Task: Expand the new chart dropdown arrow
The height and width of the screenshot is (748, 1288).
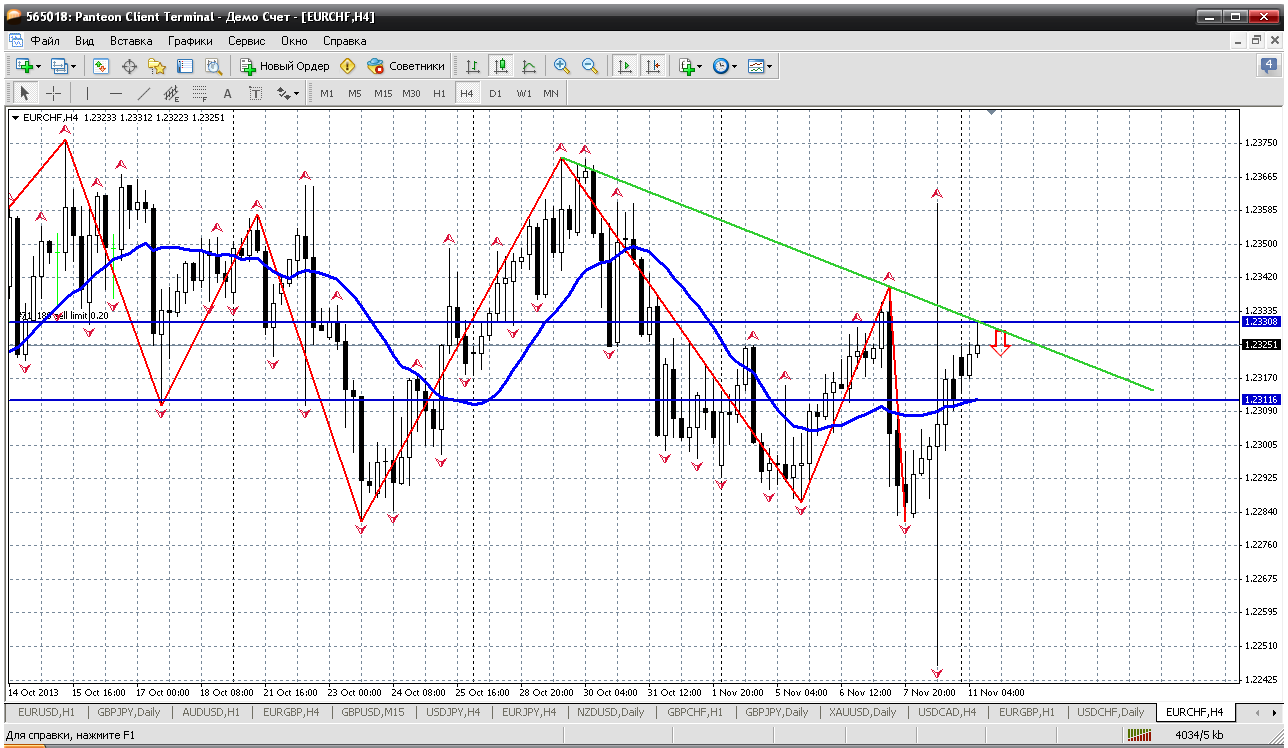Action: coord(39,66)
